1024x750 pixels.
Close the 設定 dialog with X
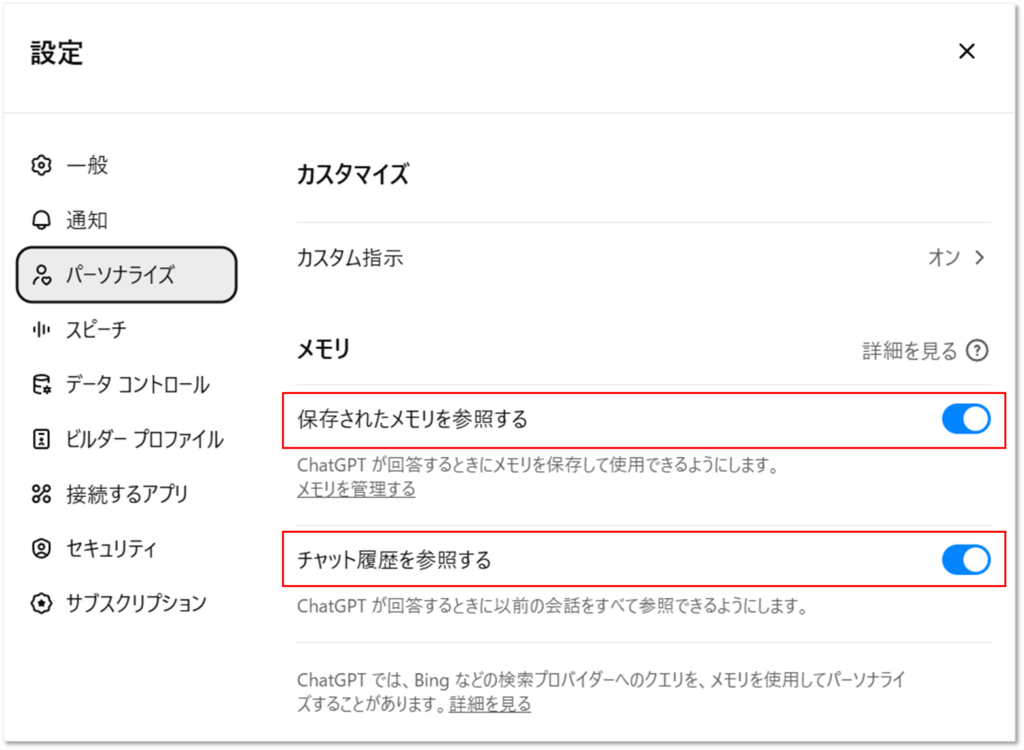point(966,52)
